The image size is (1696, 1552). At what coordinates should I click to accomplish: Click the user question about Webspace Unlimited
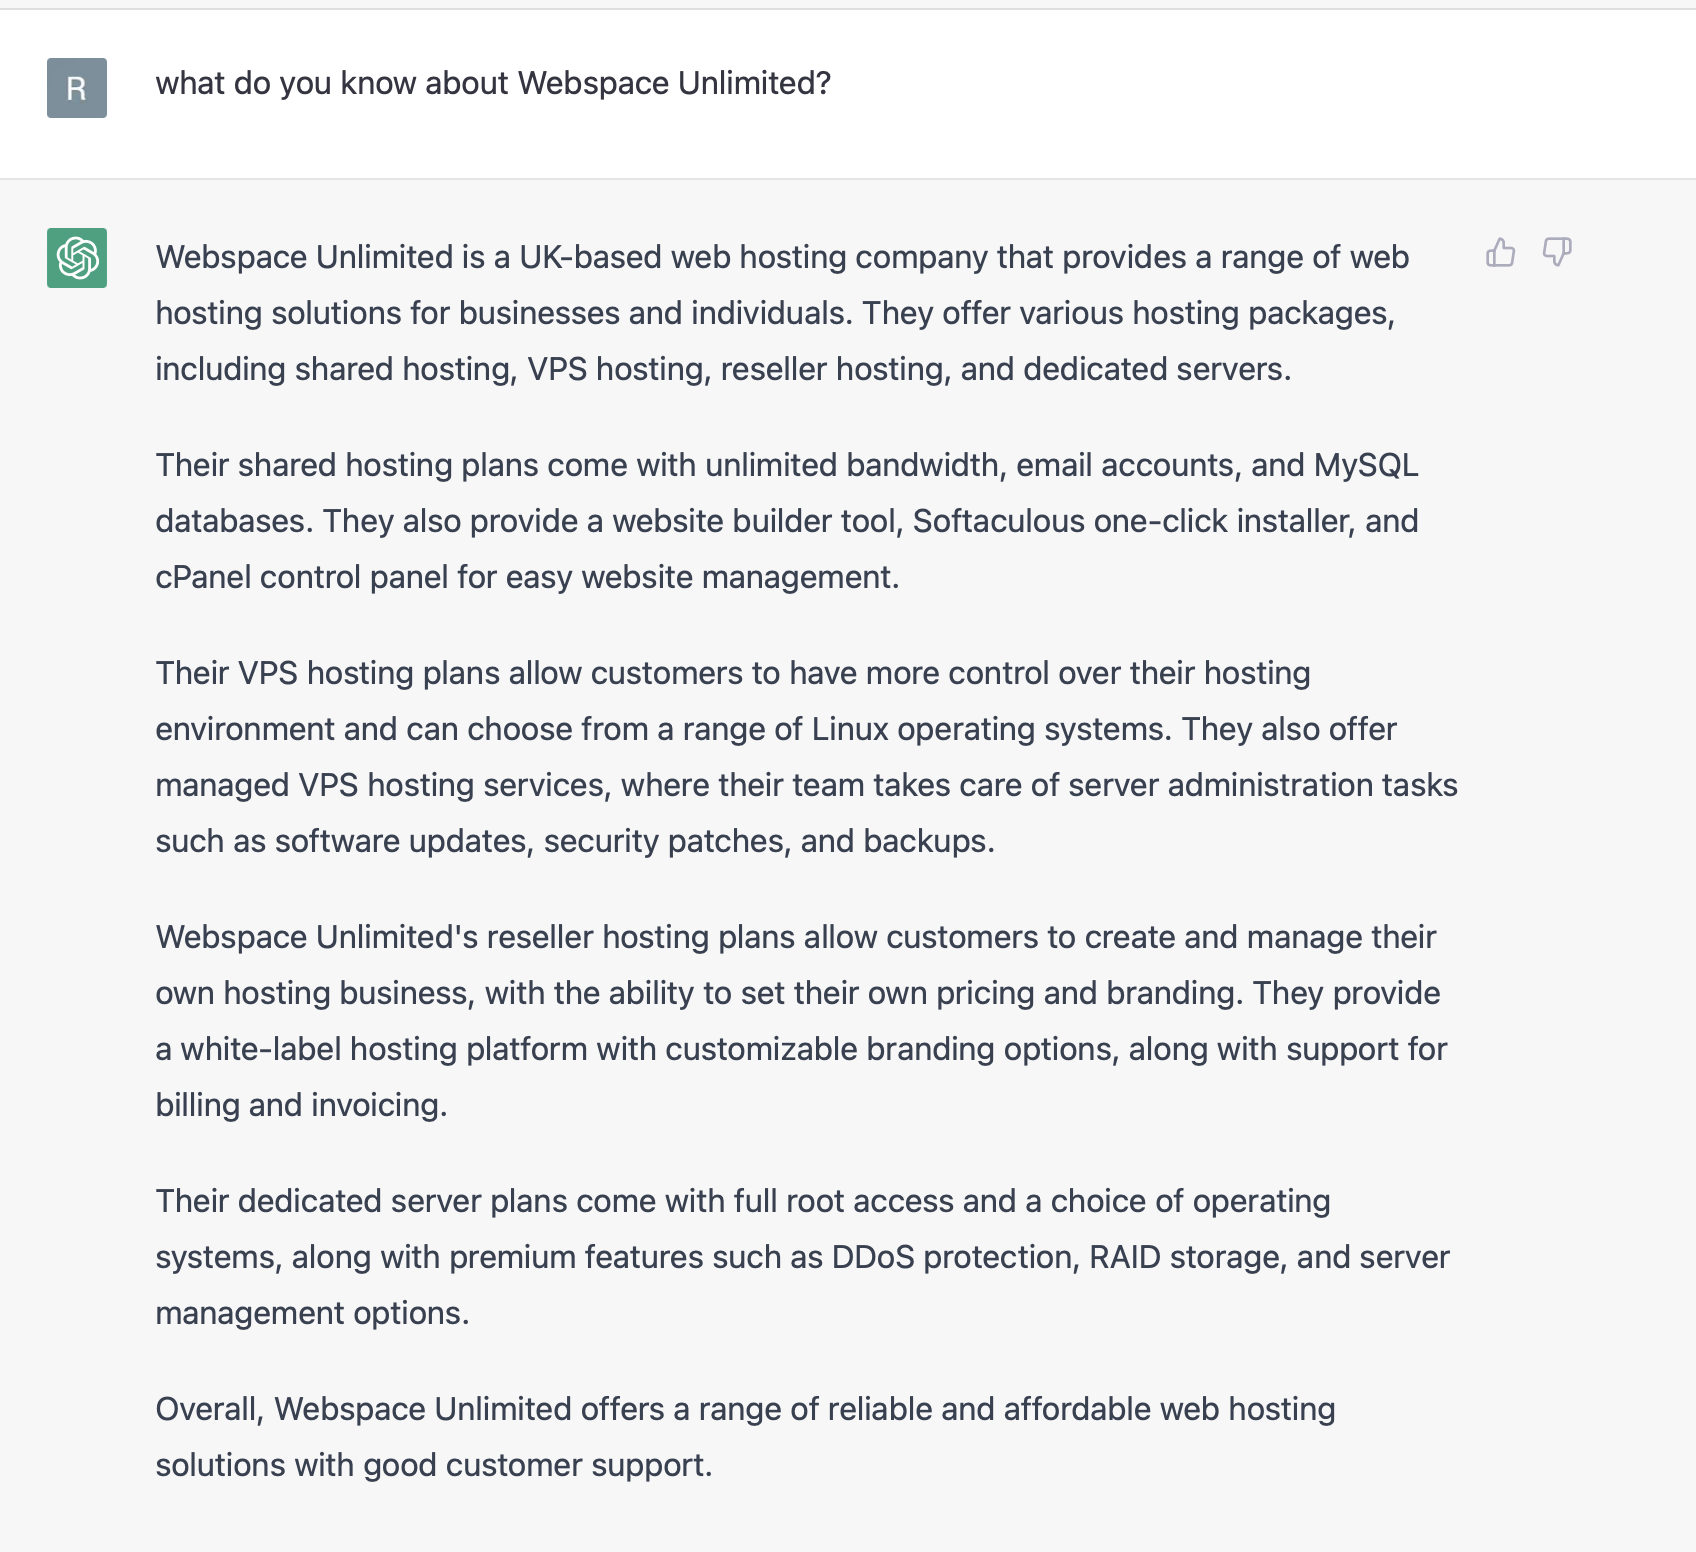tap(493, 83)
